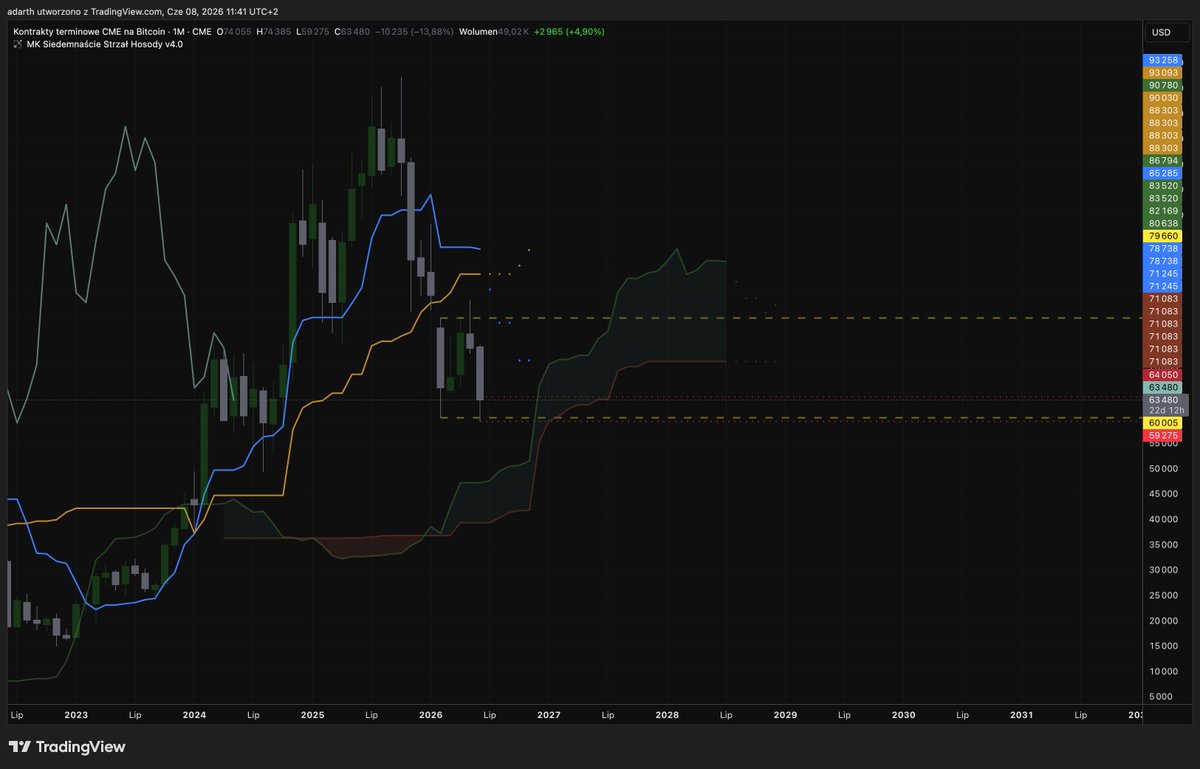This screenshot has height=769, width=1200.
Task: Click the change value −10 235 (−13,88%)
Action: 413,32
